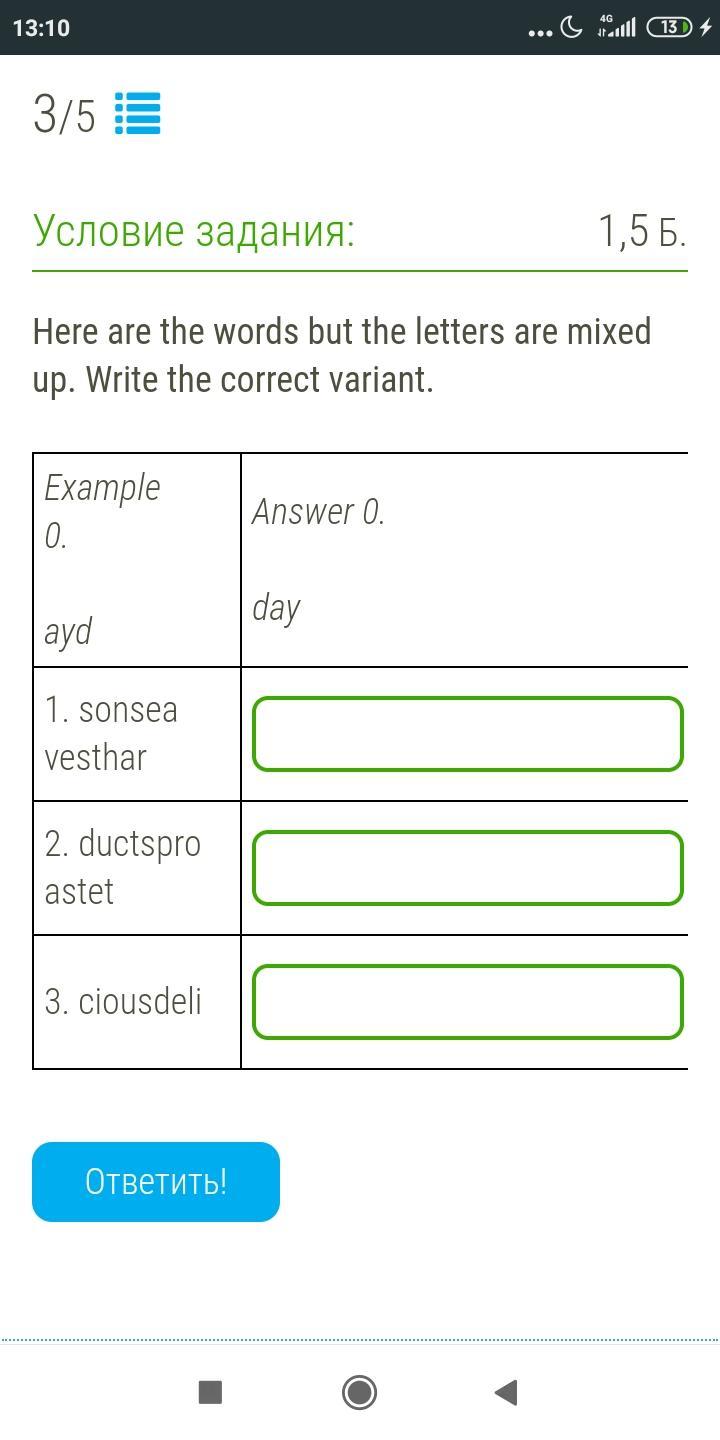Tap the status bar clock 13:10
Image resolution: width=720 pixels, height=1440 pixels.
point(42,28)
